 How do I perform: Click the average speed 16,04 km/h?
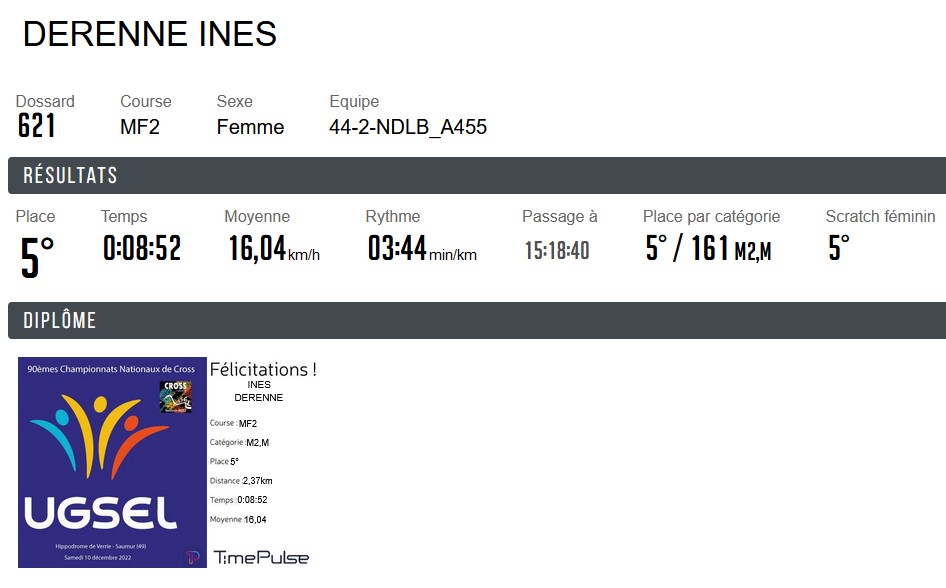coord(273,248)
